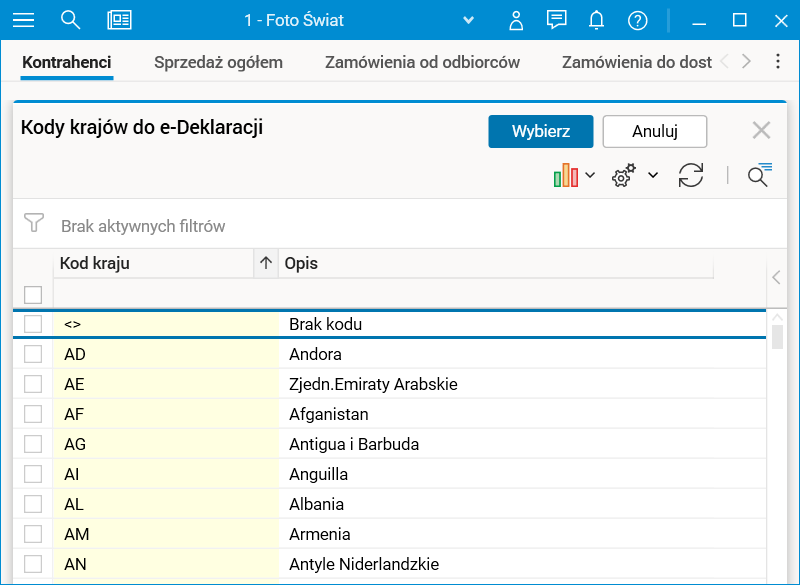Click the Anuluj button
Image resolution: width=800 pixels, height=585 pixels.
pyautogui.click(x=655, y=131)
